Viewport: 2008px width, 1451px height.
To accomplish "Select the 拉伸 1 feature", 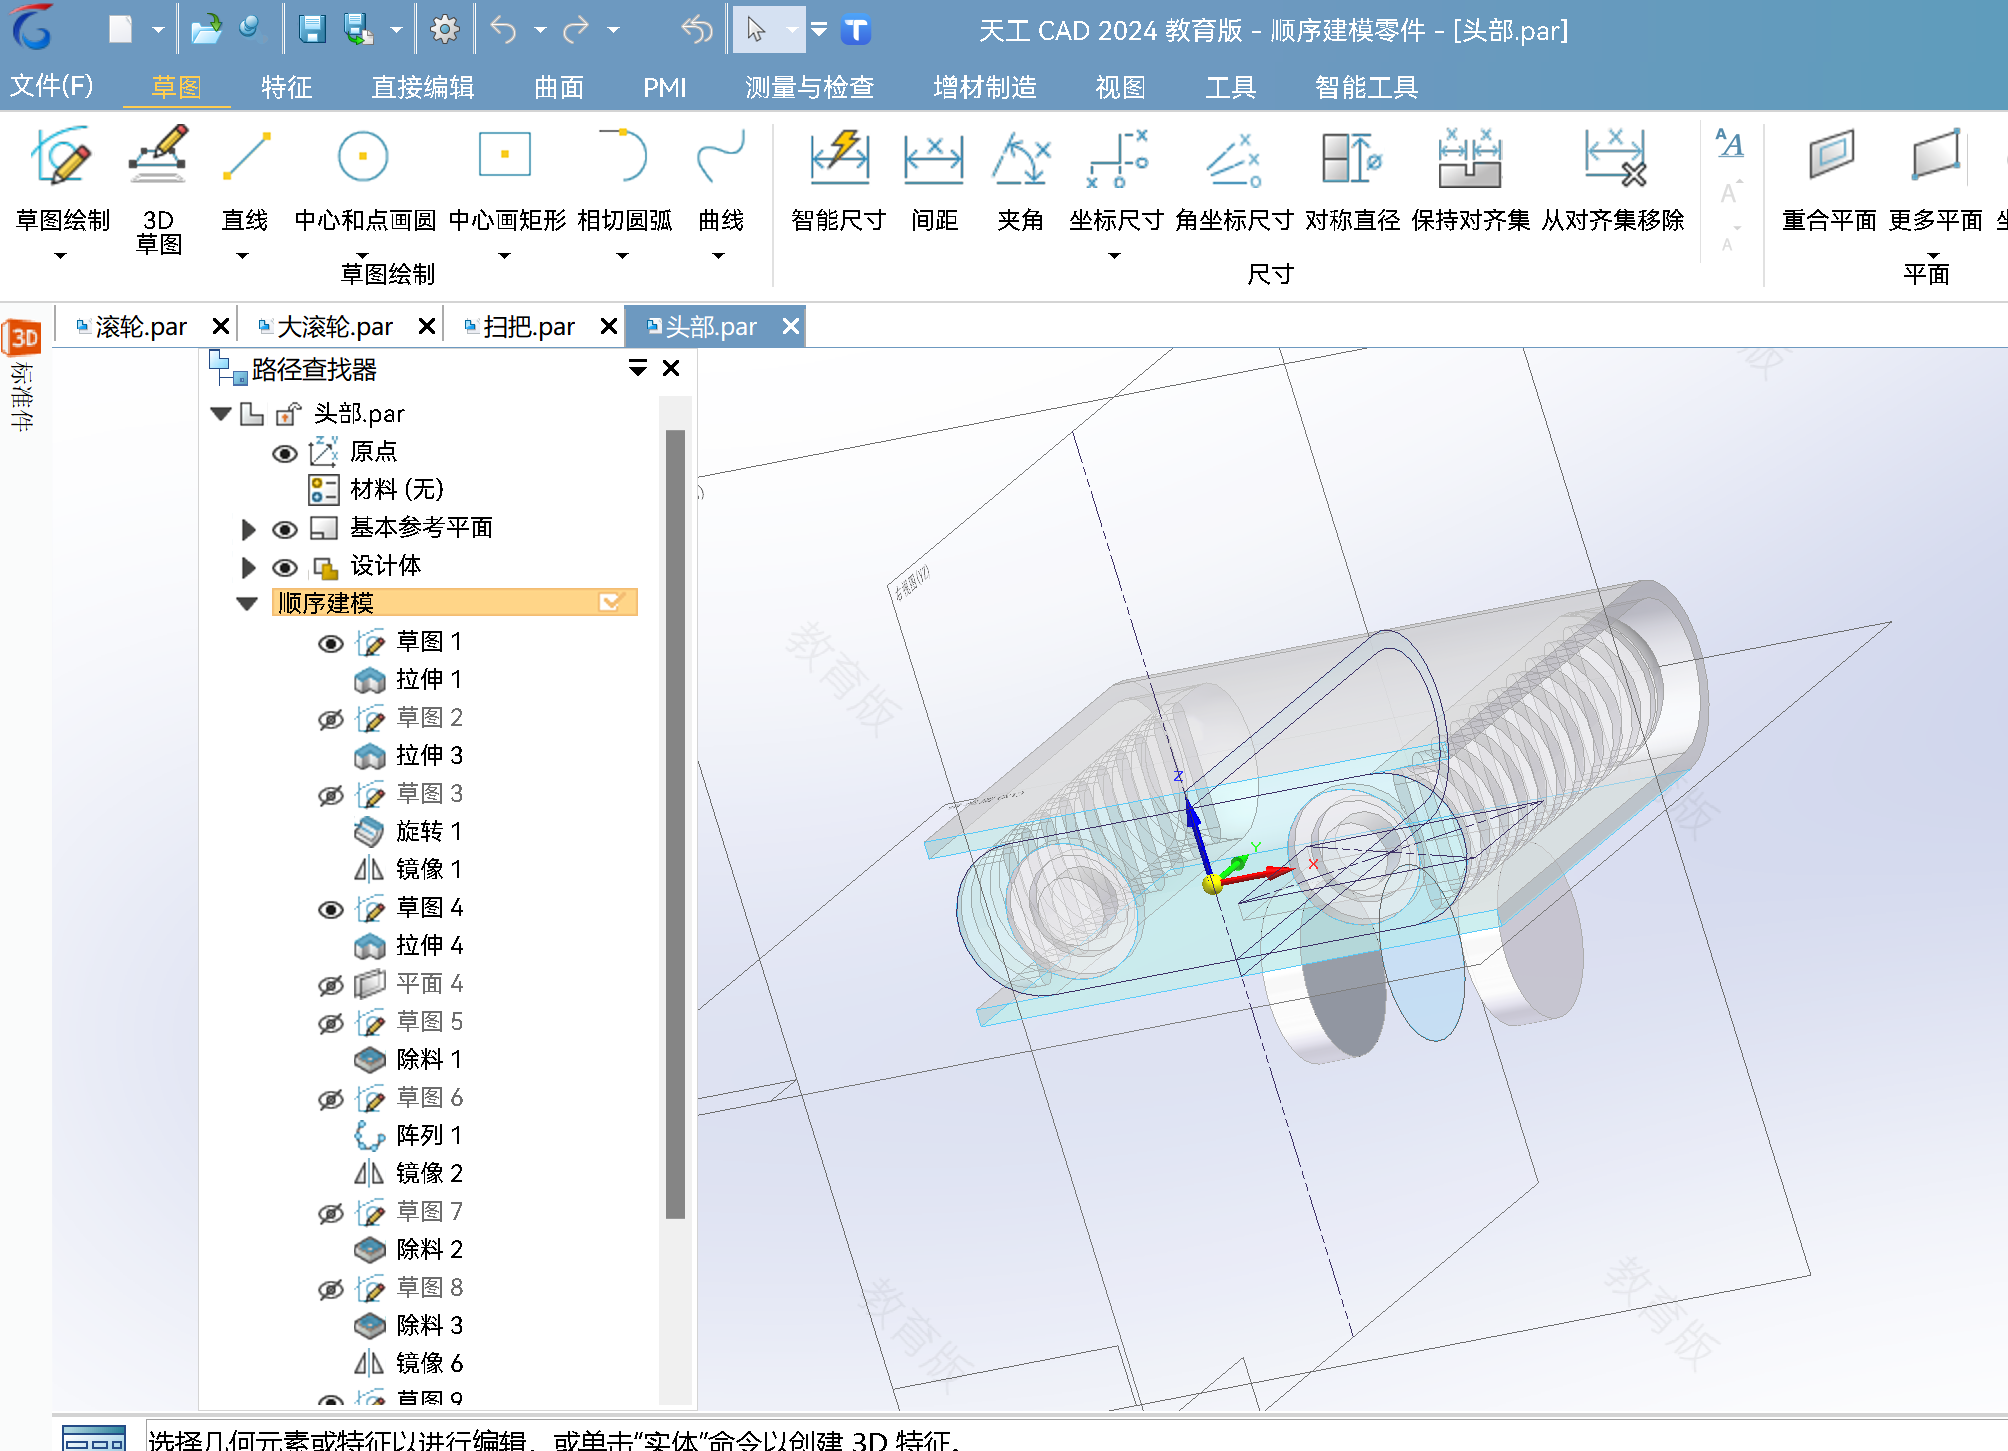I will coord(409,680).
